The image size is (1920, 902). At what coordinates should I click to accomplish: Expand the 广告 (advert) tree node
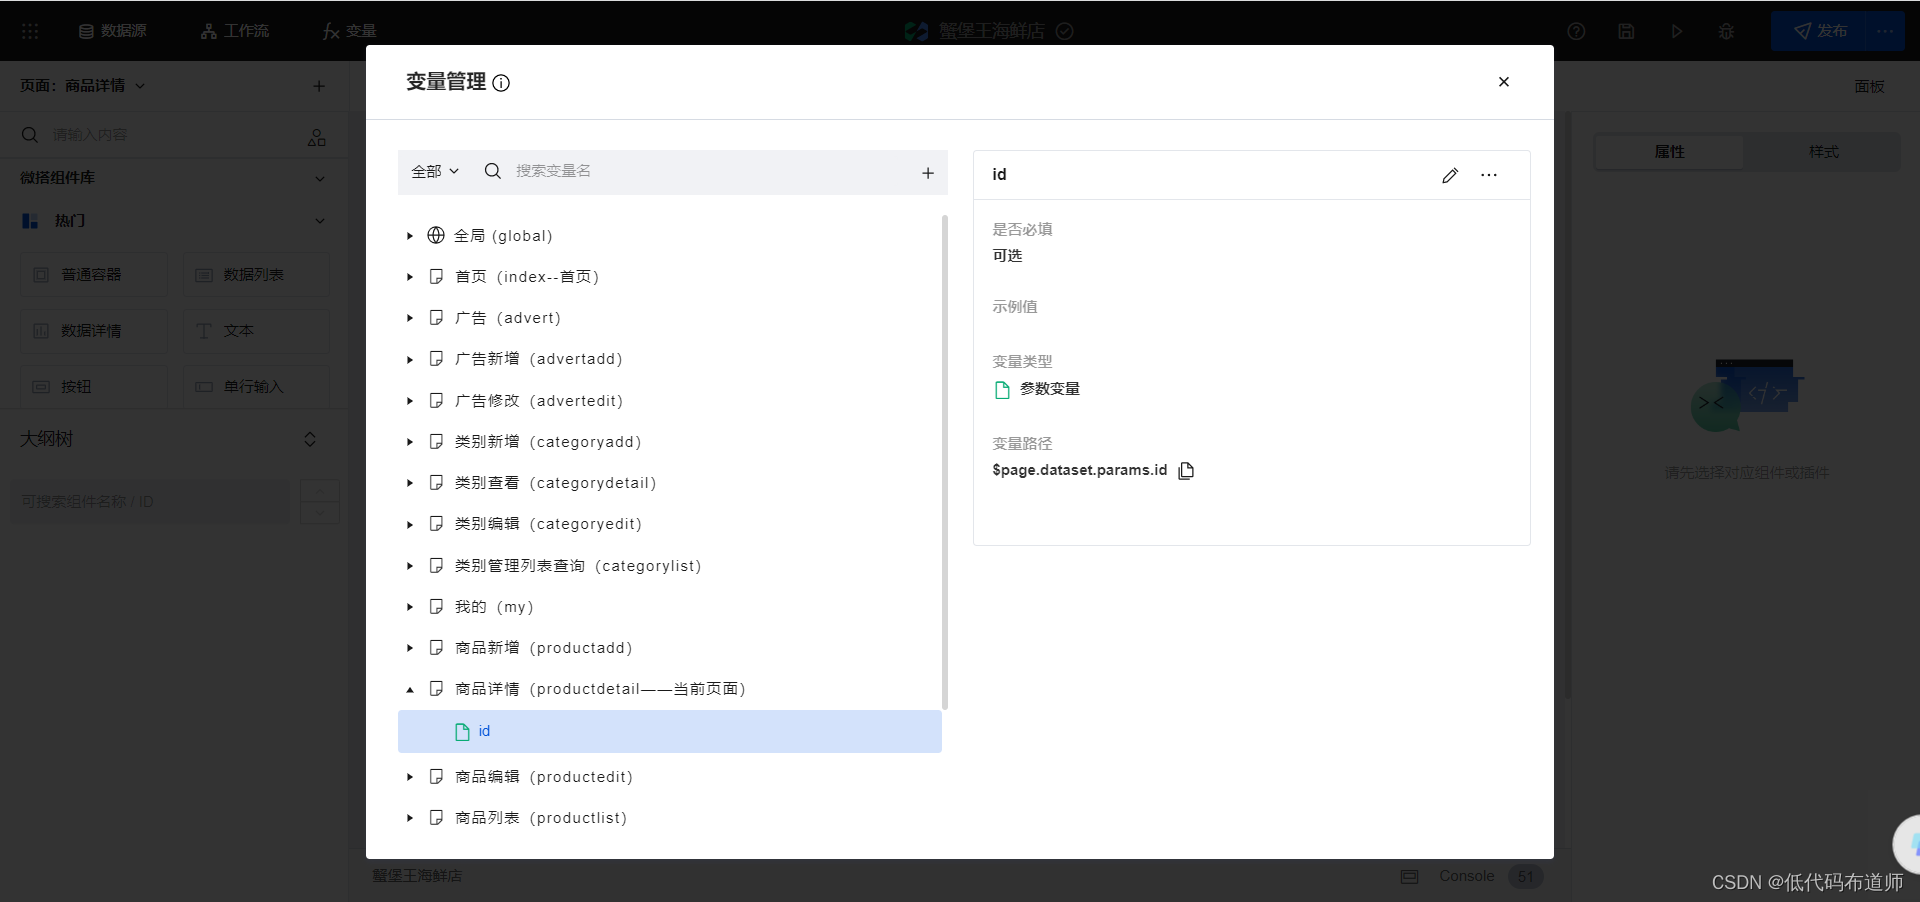click(410, 318)
